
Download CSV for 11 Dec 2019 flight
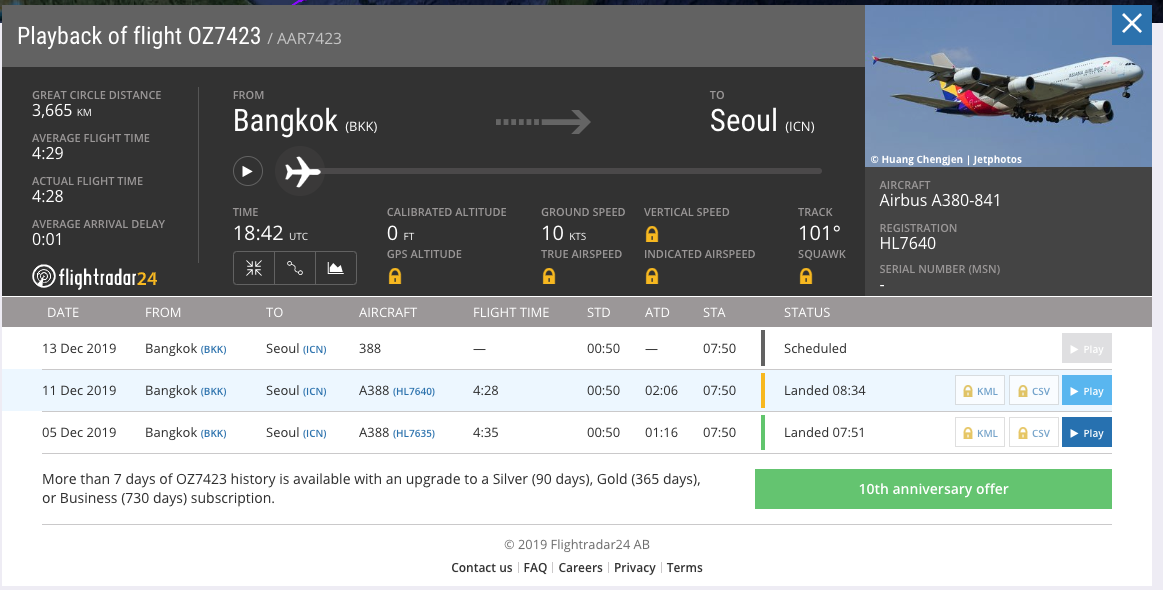click(1034, 391)
